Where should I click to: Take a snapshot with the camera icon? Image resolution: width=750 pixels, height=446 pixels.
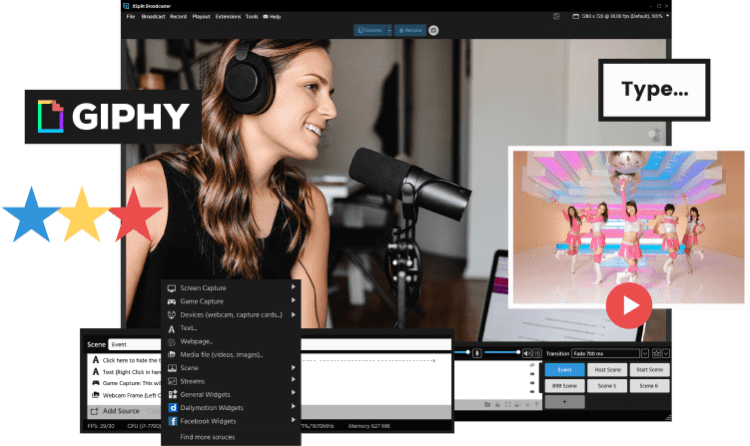(x=433, y=30)
